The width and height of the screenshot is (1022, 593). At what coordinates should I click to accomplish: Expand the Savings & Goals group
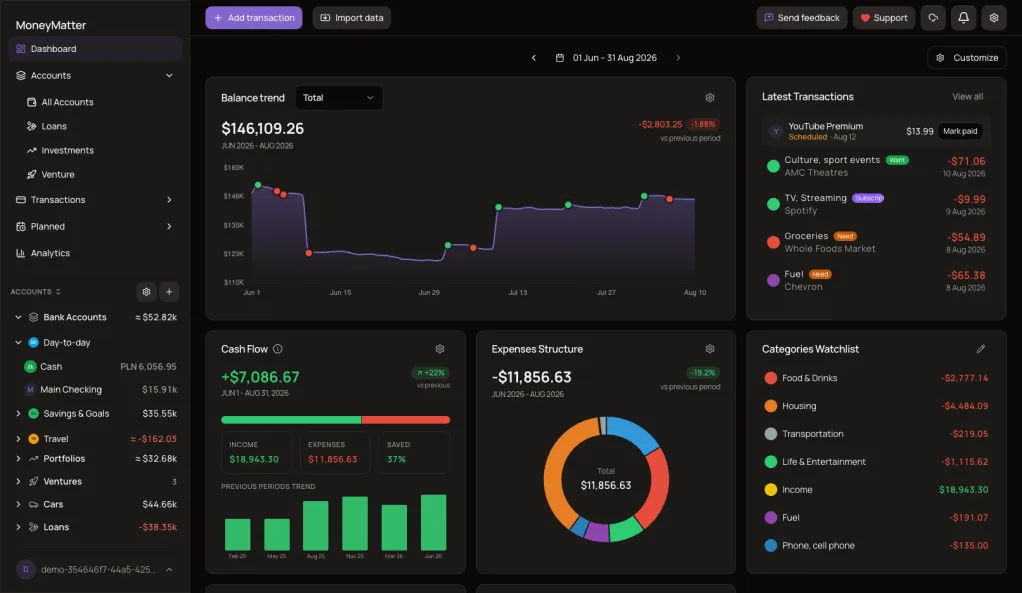click(18, 414)
